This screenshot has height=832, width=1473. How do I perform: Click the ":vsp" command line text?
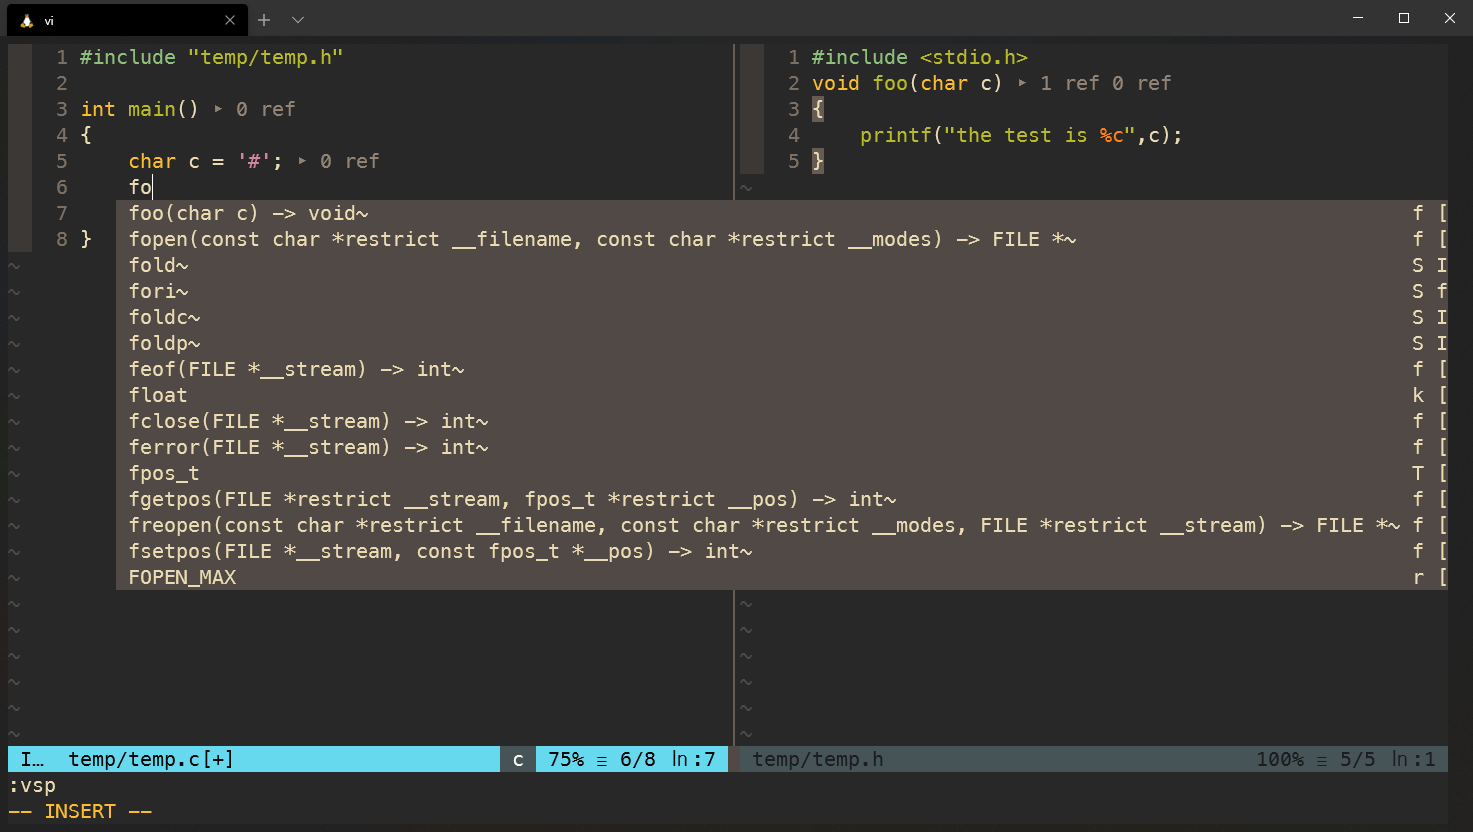(33, 785)
